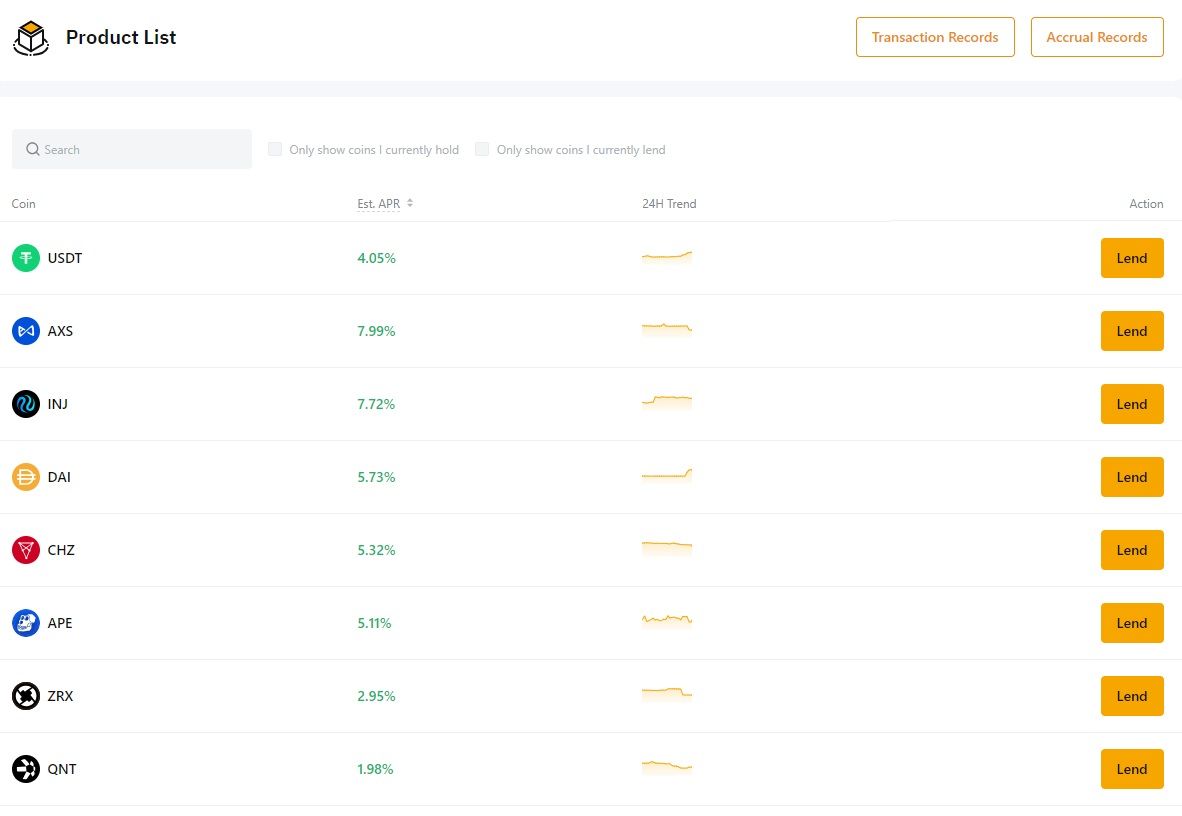Click the USDT coin icon
The image size is (1182, 816).
(x=26, y=258)
